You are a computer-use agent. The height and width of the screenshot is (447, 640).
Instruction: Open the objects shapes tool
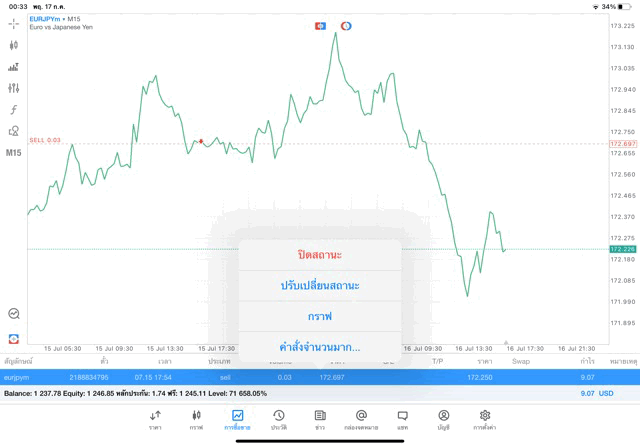pos(14,131)
